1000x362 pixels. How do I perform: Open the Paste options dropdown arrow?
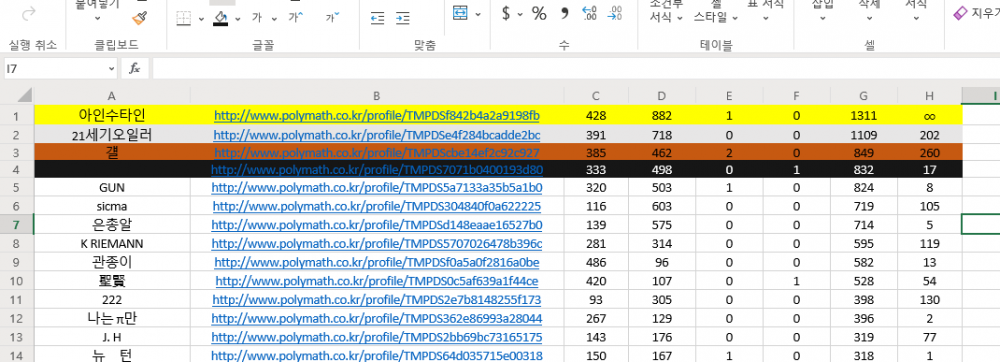point(98,18)
